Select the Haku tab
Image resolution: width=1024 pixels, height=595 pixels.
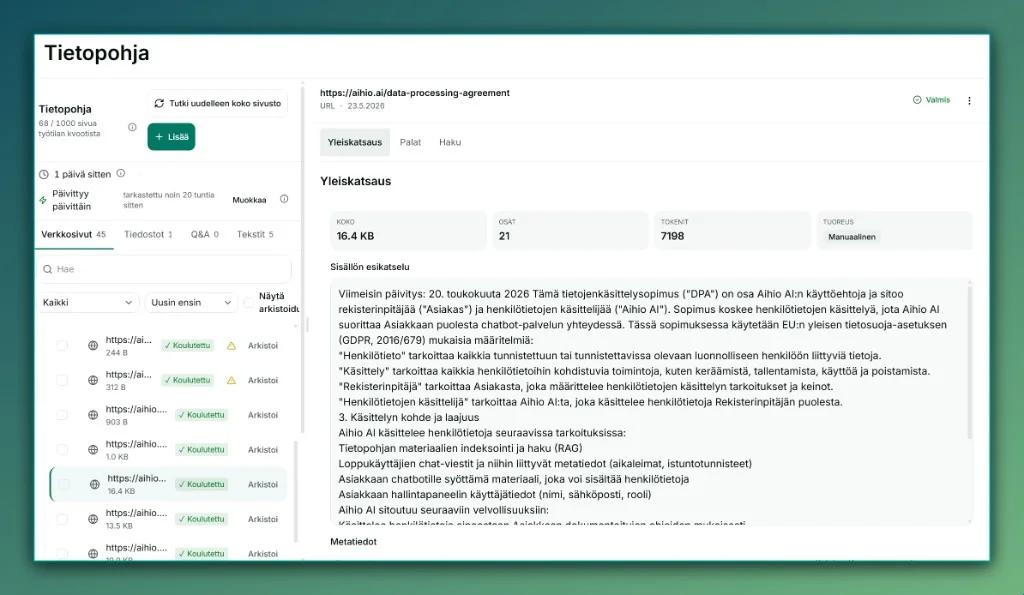point(450,142)
